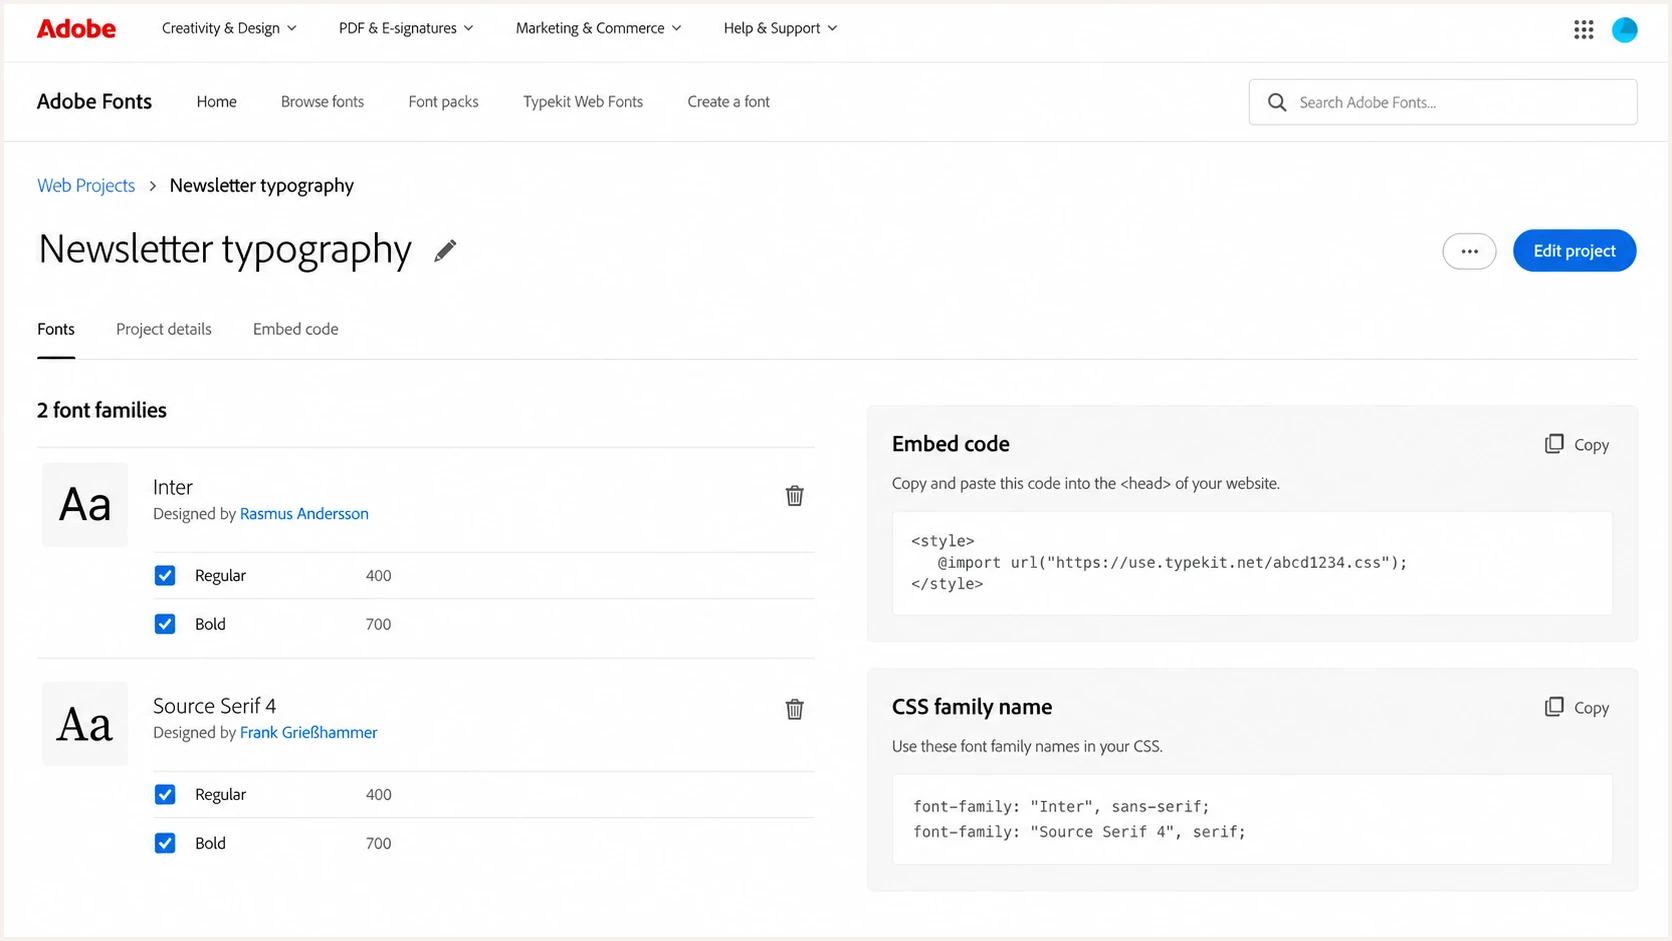This screenshot has height=941, width=1672.
Task: Click the 2 font families heading
Action: pyautogui.click(x=102, y=410)
